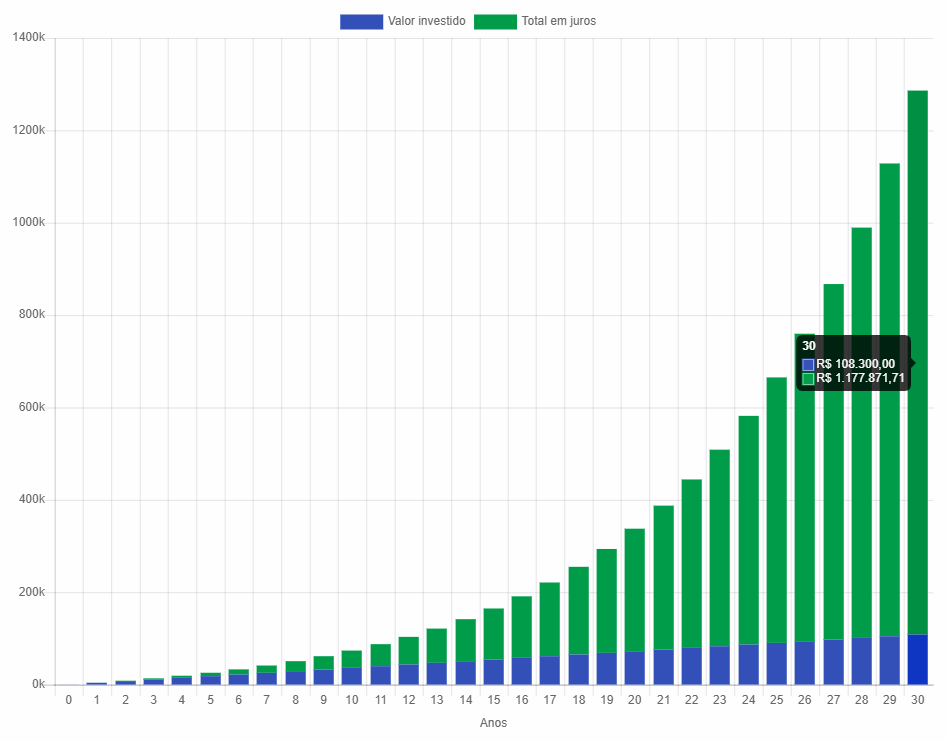Select the green bar for year 19

click(606, 601)
